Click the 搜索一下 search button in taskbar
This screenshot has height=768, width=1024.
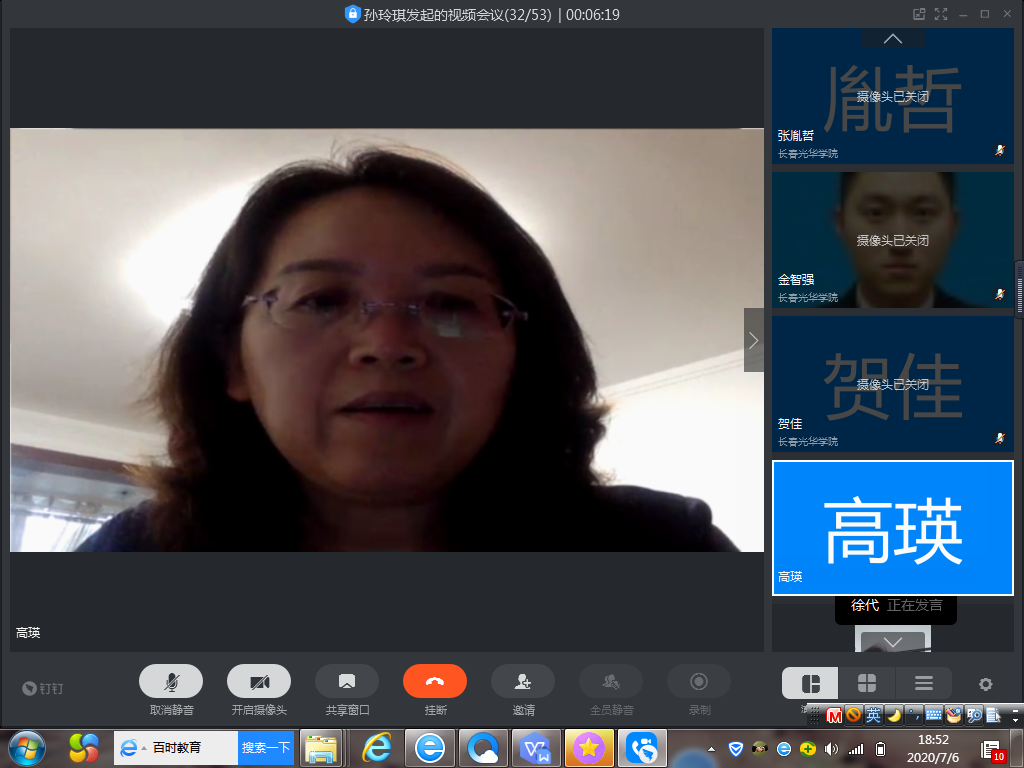[x=265, y=748]
